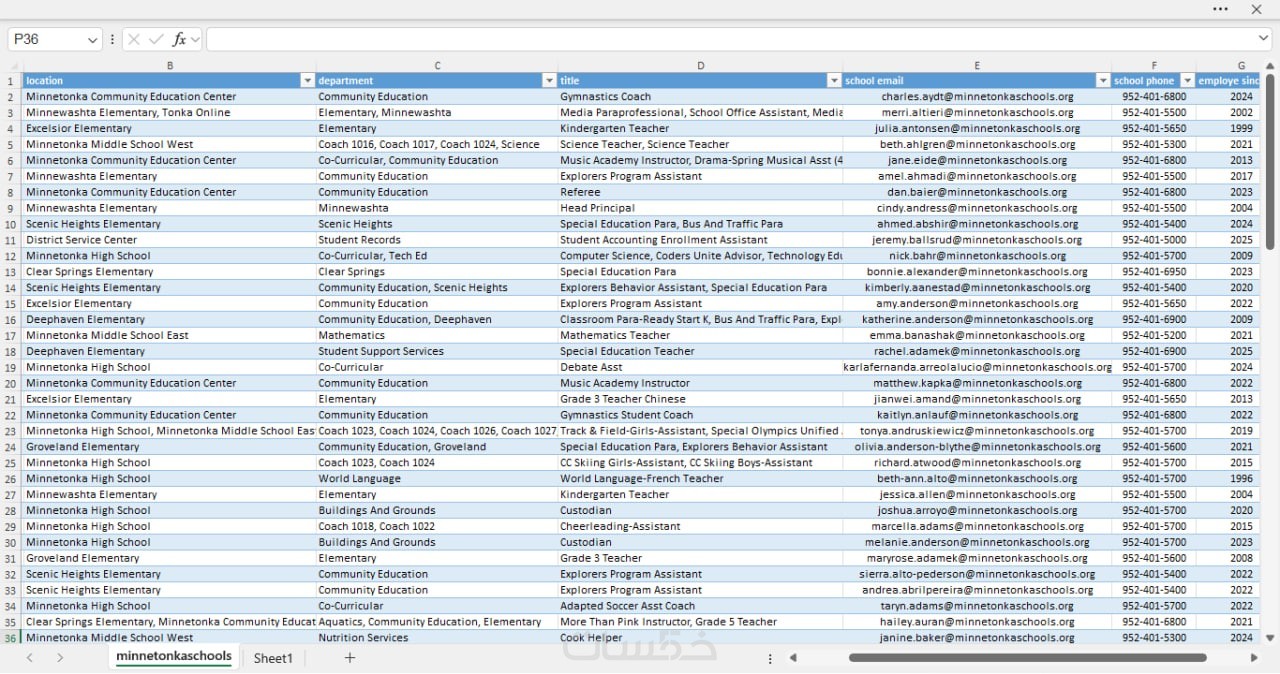
Task: Select cell 'Head Principal'
Action: 700,208
